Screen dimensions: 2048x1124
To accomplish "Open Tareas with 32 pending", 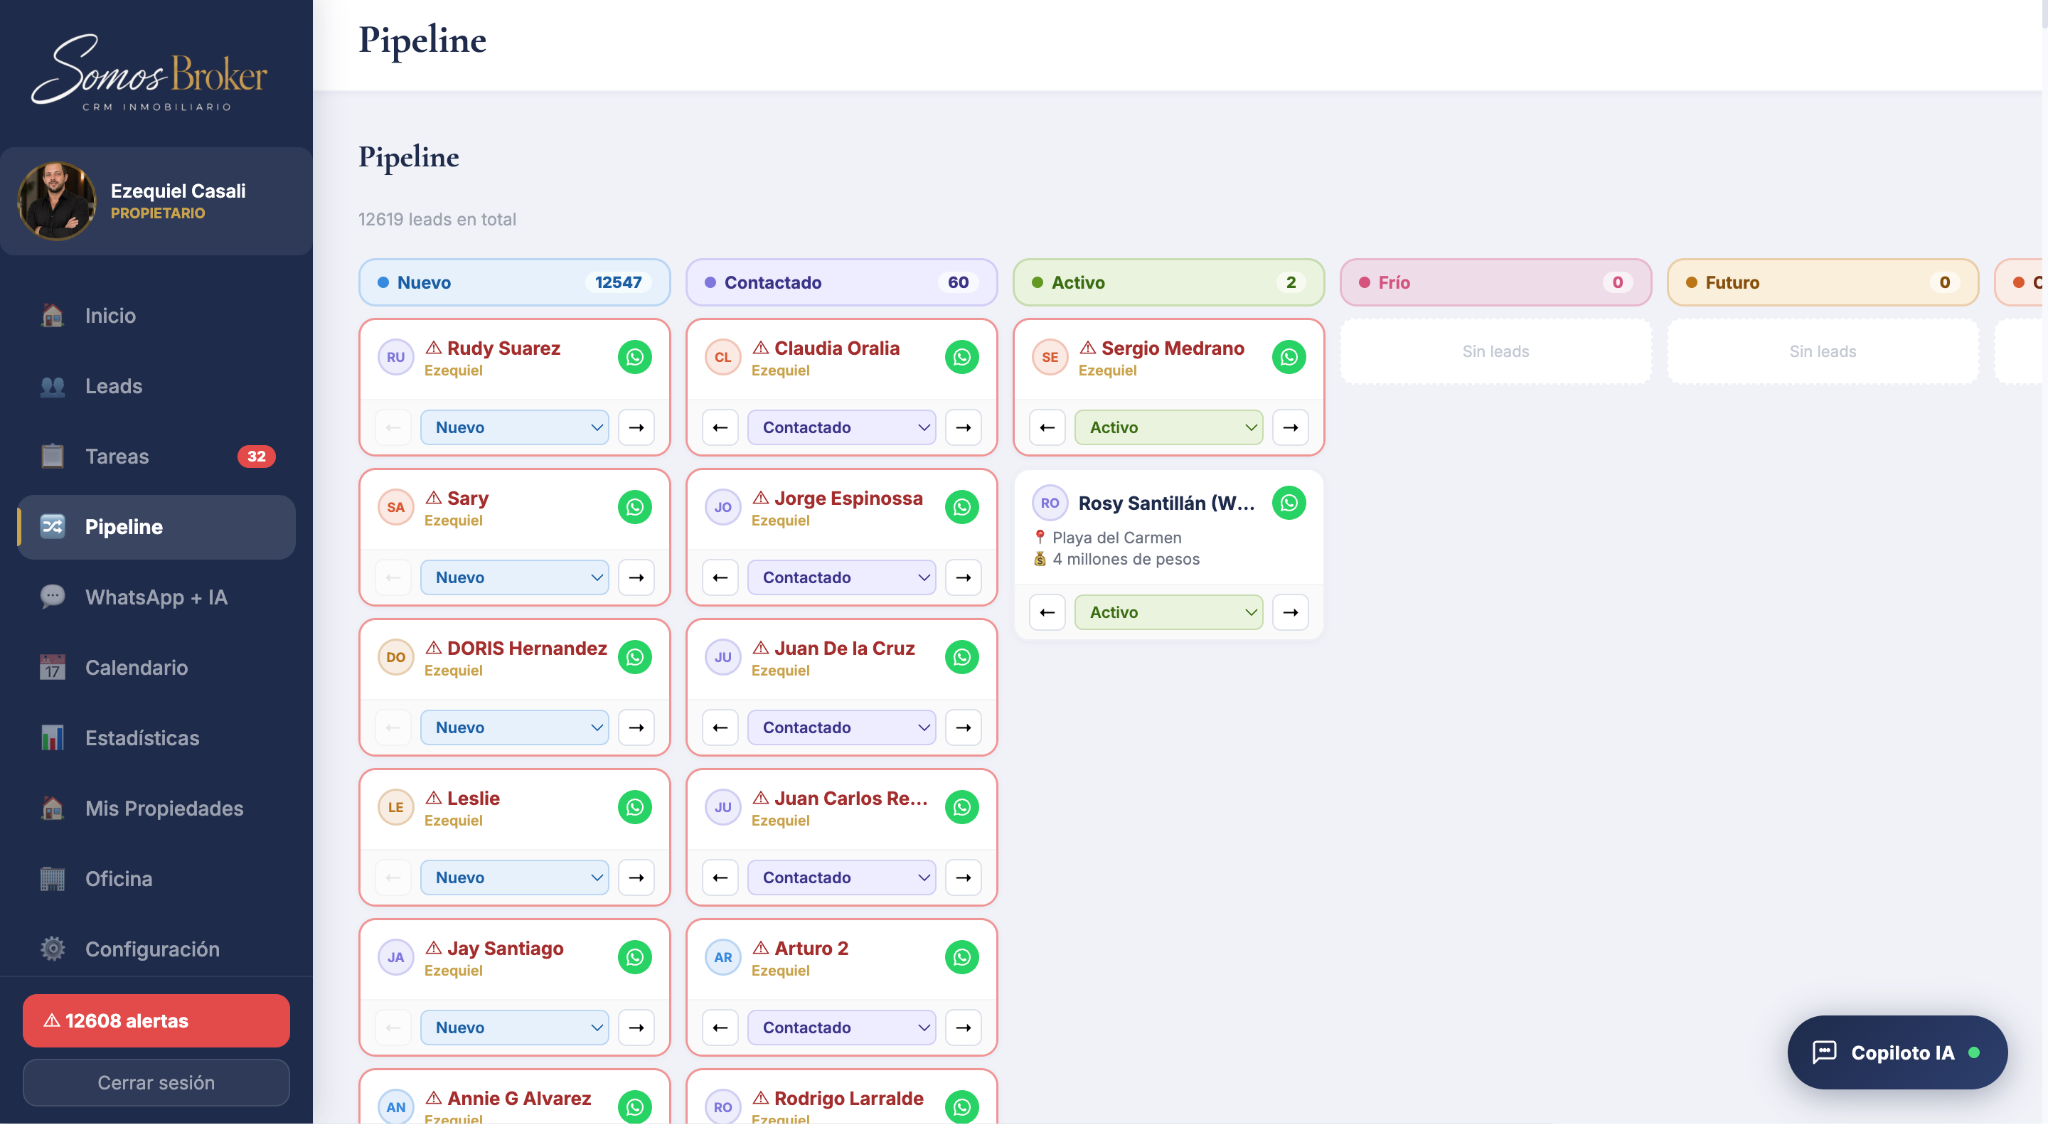I will 157,456.
